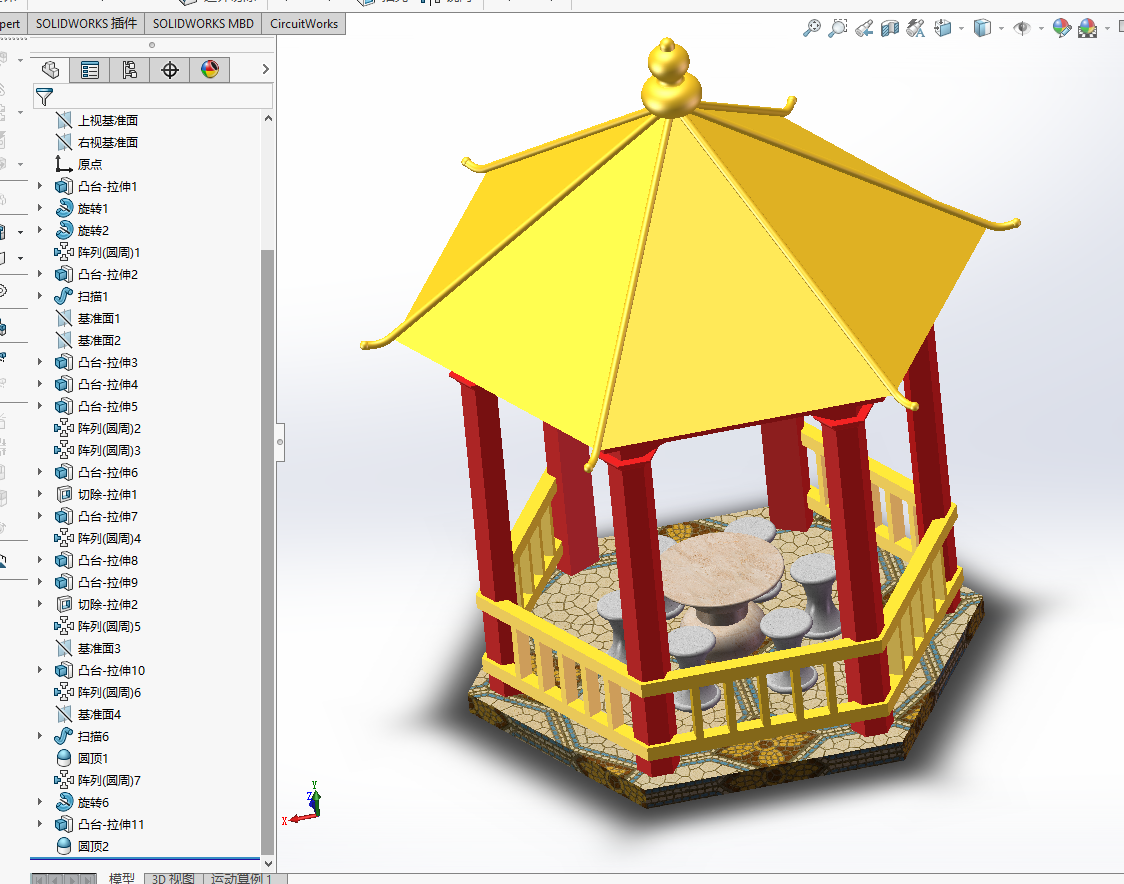Click chevron to show more manager tabs
The width and height of the screenshot is (1124, 884).
point(266,70)
